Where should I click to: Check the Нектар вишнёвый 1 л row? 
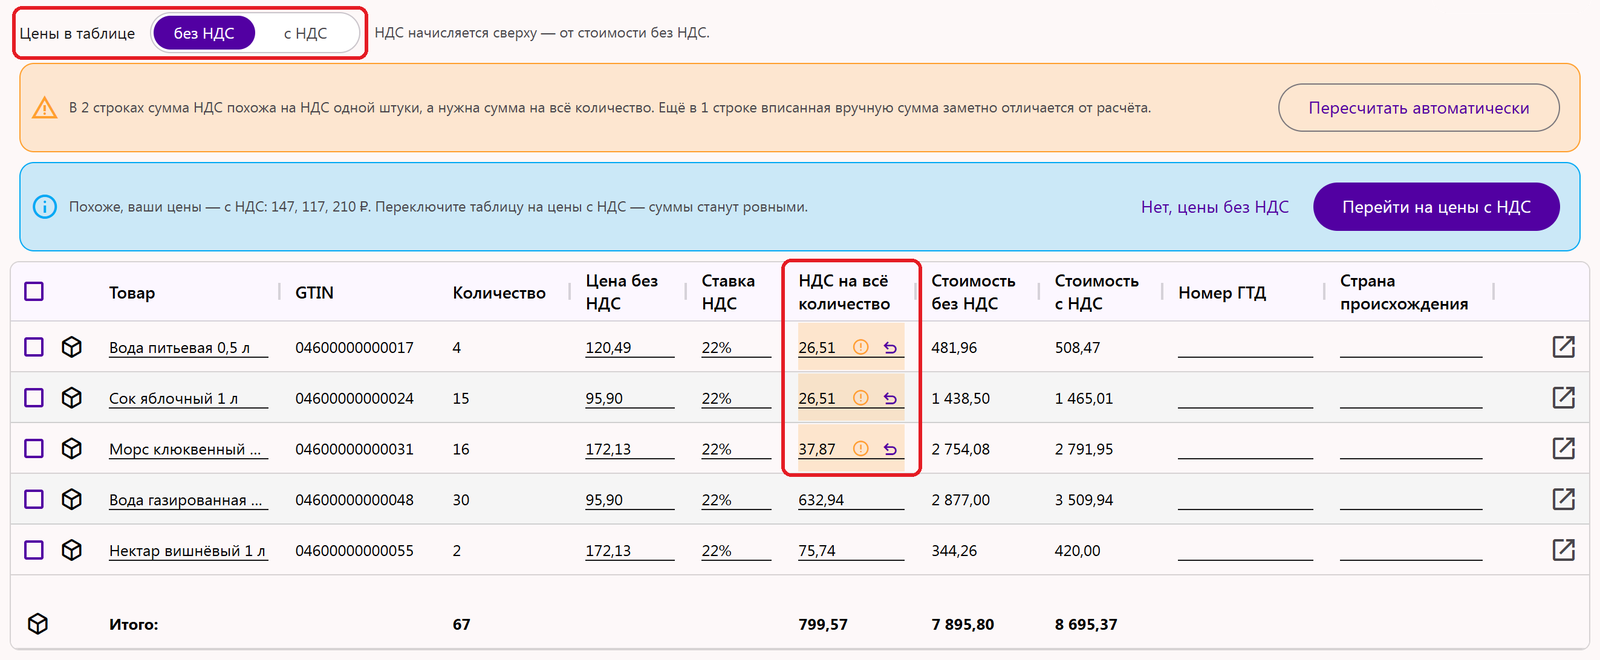pos(34,550)
